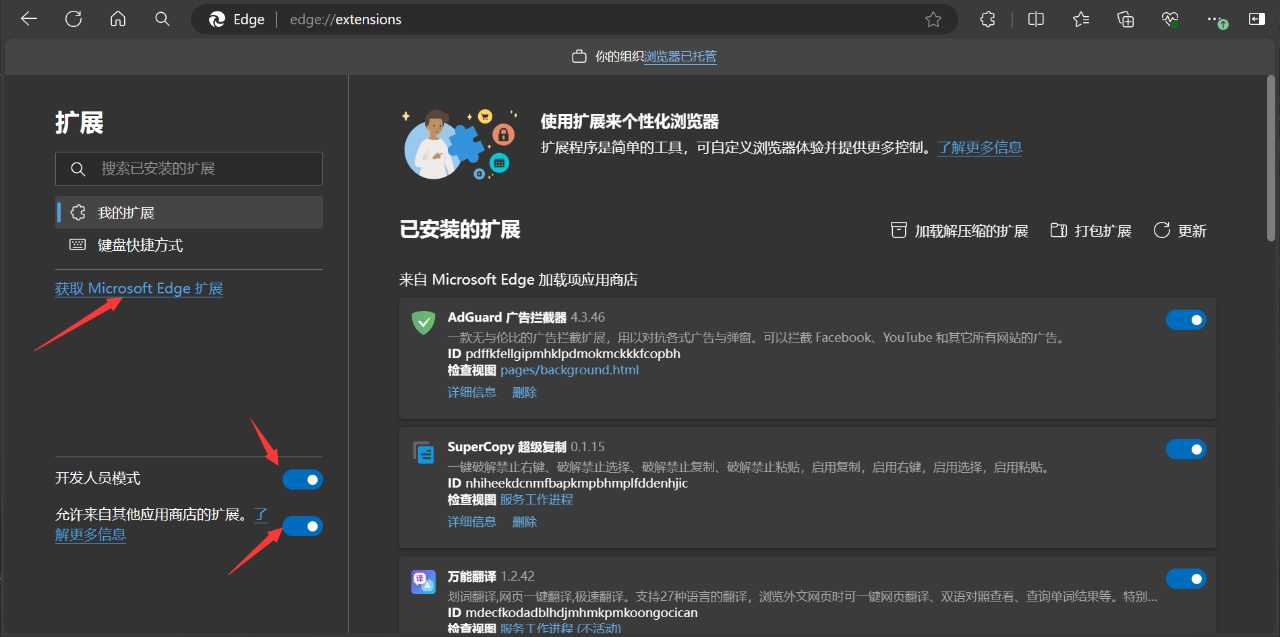Click the AdGuard shield icon
Screen dimensions: 1280x637
[424, 322]
